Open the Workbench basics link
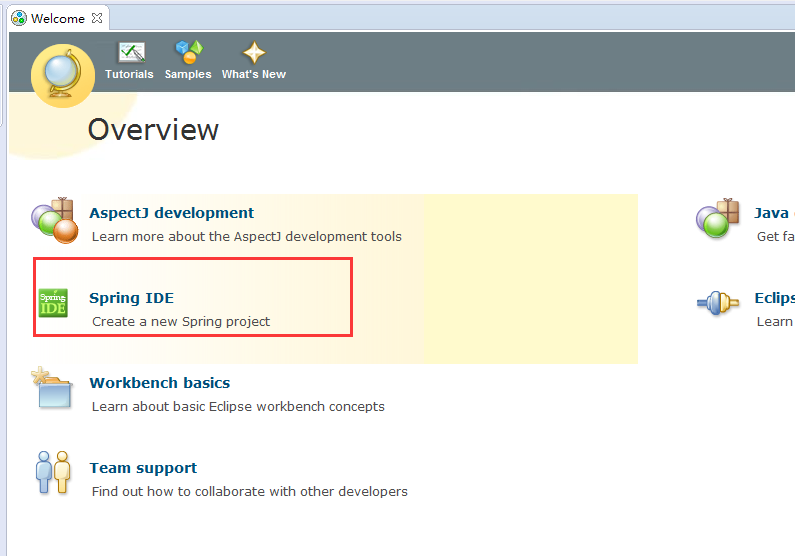This screenshot has height=556, width=795. pyautogui.click(x=160, y=383)
